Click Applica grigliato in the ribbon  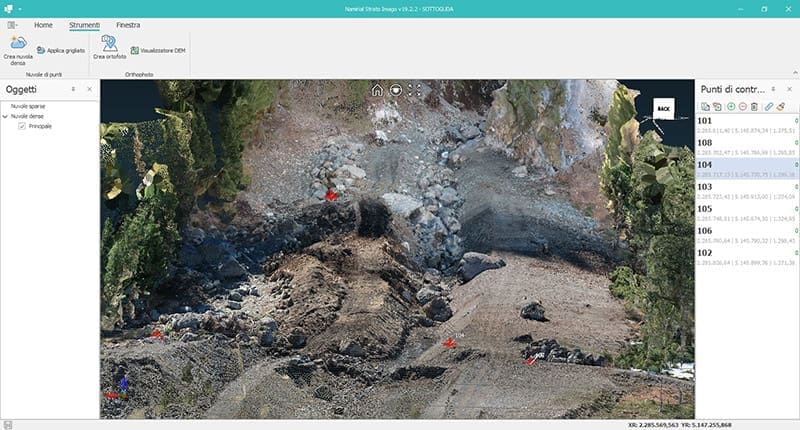(60, 49)
